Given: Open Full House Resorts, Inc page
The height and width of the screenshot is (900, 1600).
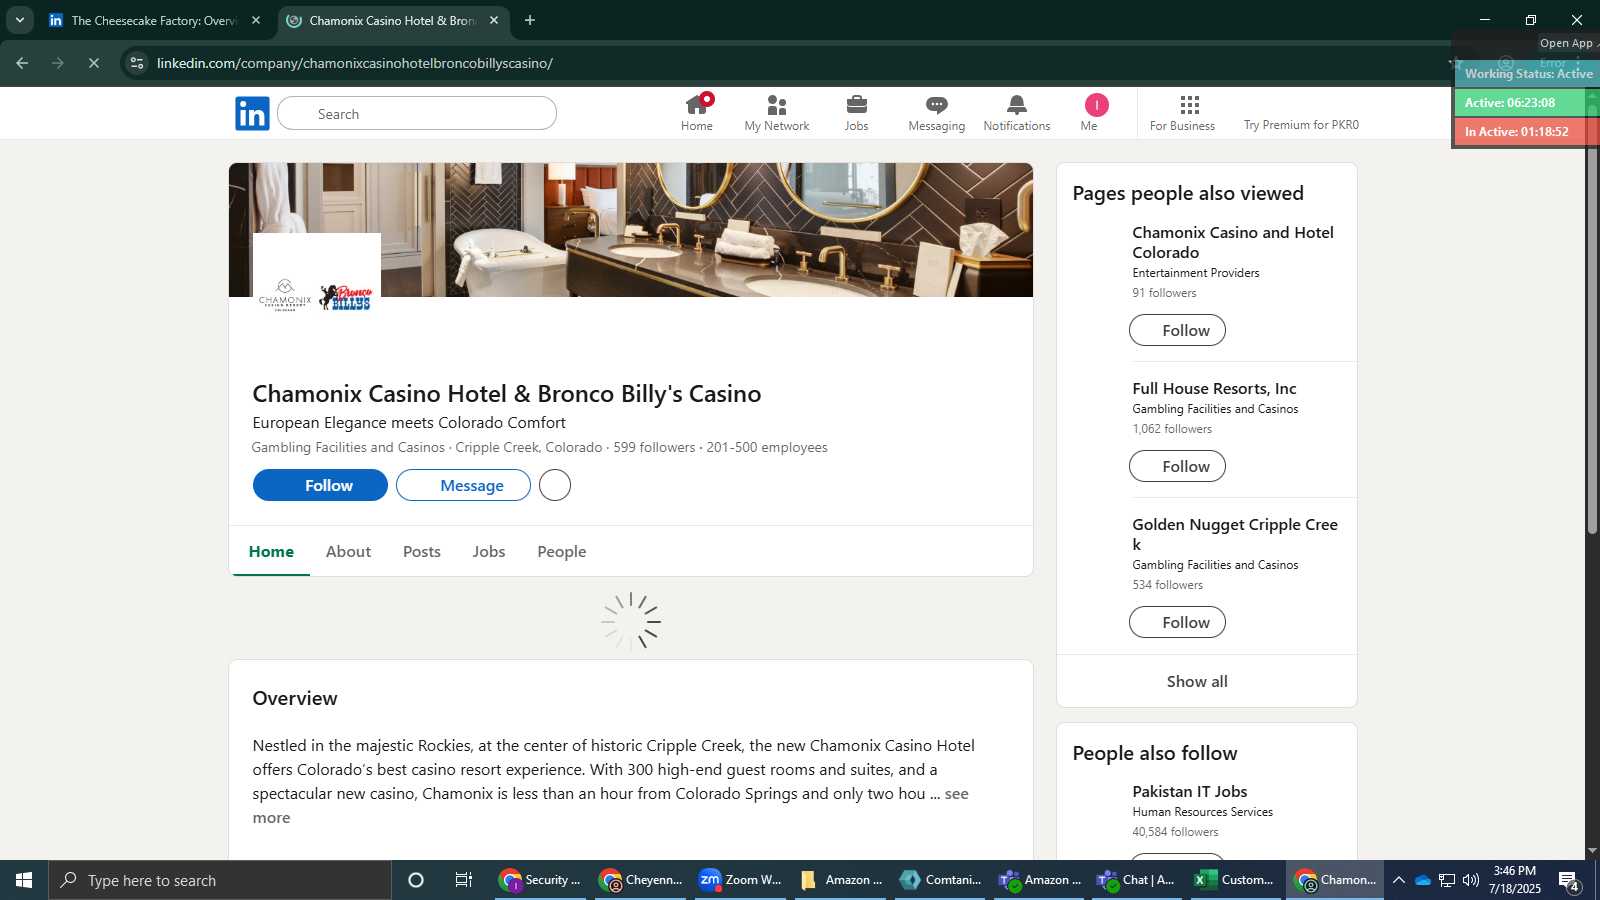Looking at the screenshot, I should pos(1214,388).
